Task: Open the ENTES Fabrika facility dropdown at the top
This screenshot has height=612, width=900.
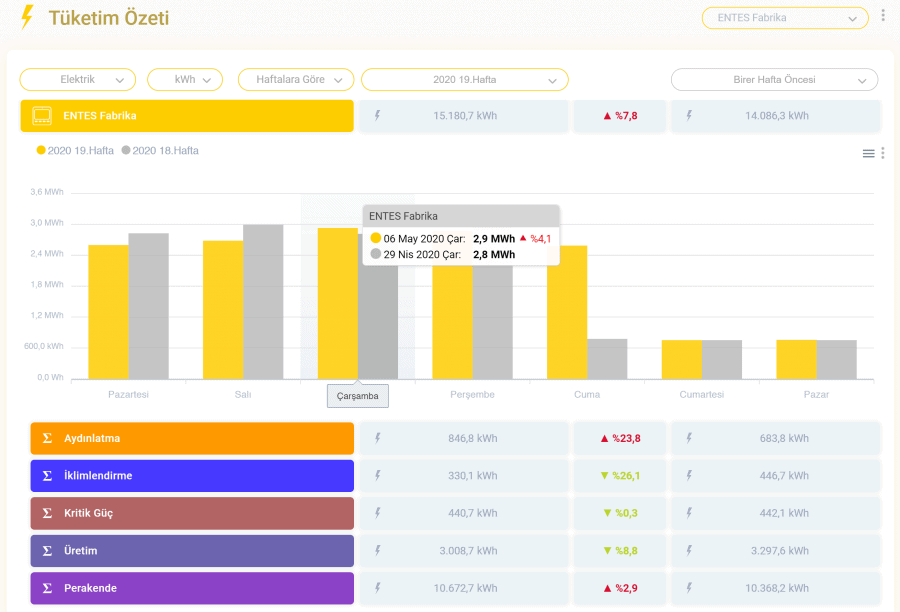Action: 785,18
